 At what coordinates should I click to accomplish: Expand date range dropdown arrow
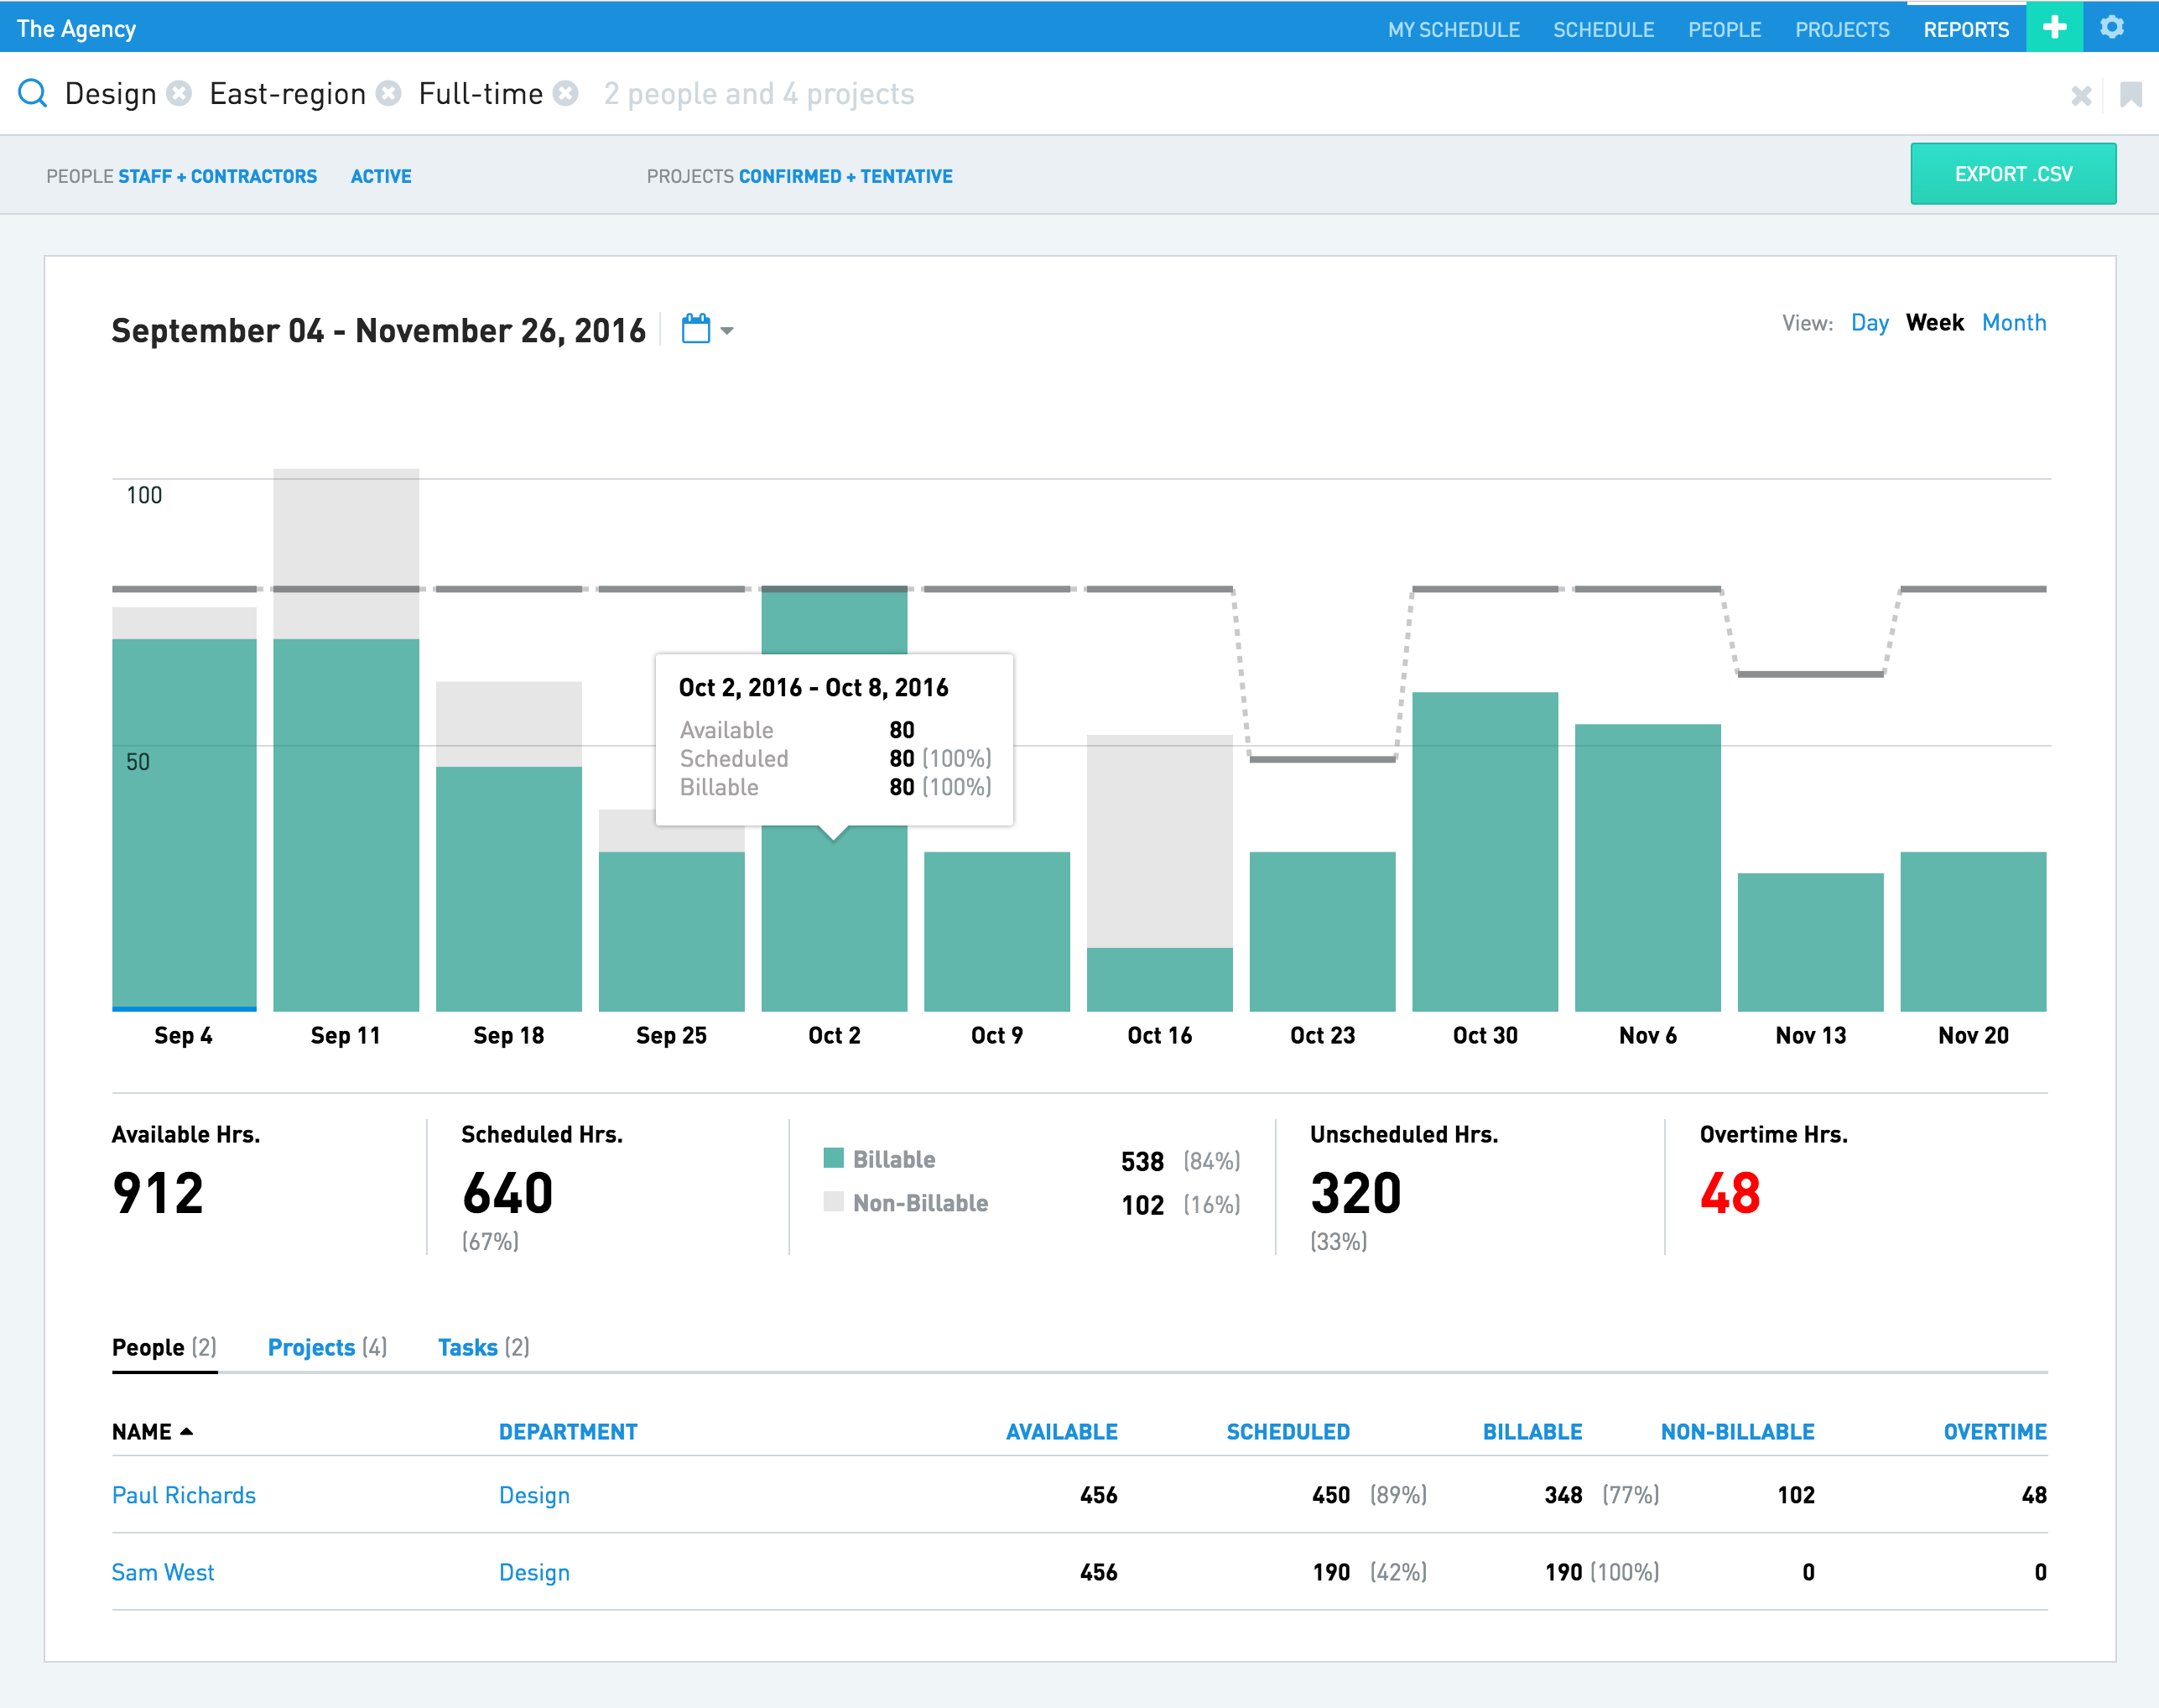pyautogui.click(x=727, y=331)
